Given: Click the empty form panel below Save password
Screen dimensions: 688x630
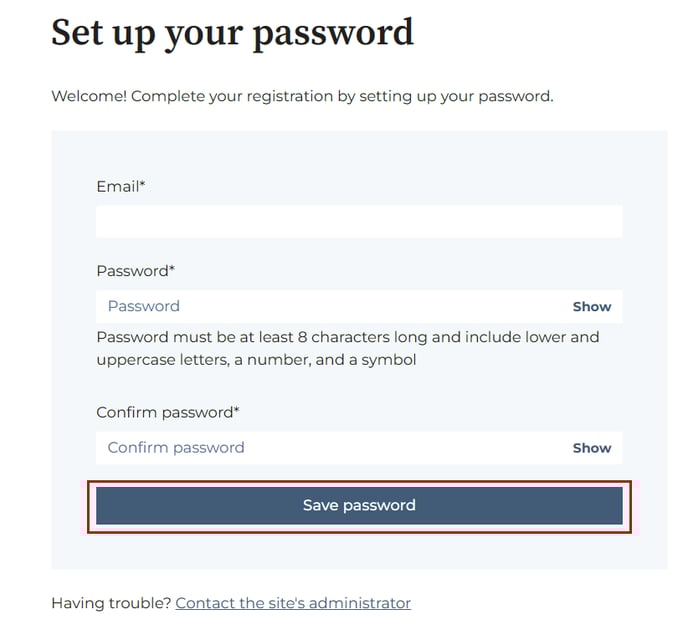Looking at the screenshot, I should (x=359, y=552).
